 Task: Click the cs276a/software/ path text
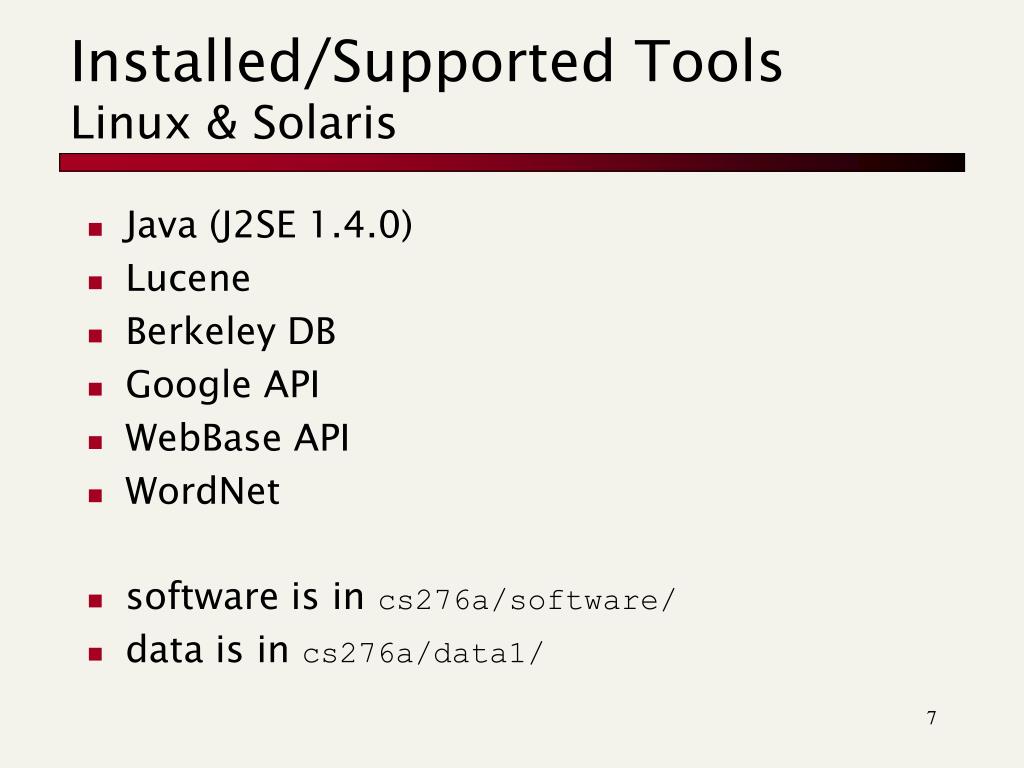point(526,601)
